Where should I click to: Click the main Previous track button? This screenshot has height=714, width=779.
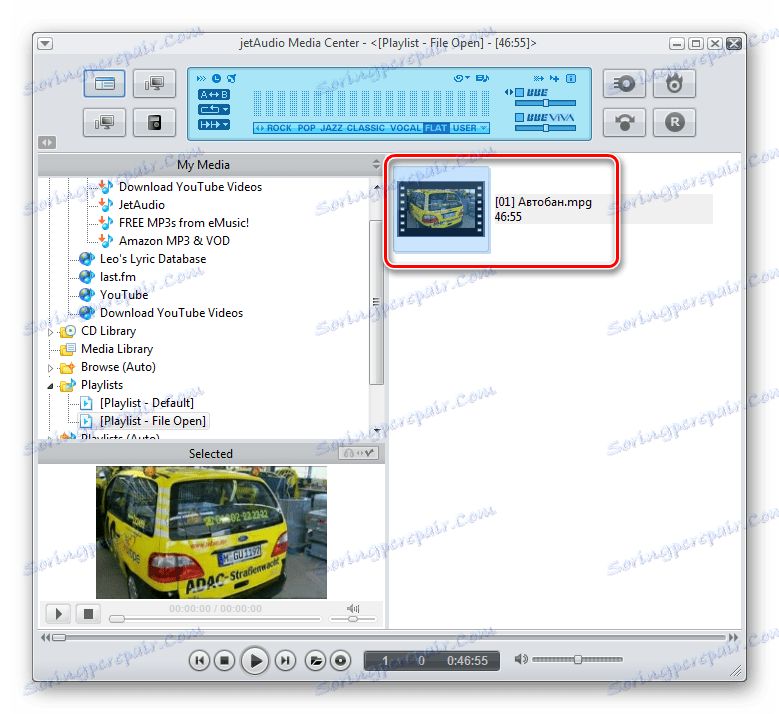pos(199,660)
